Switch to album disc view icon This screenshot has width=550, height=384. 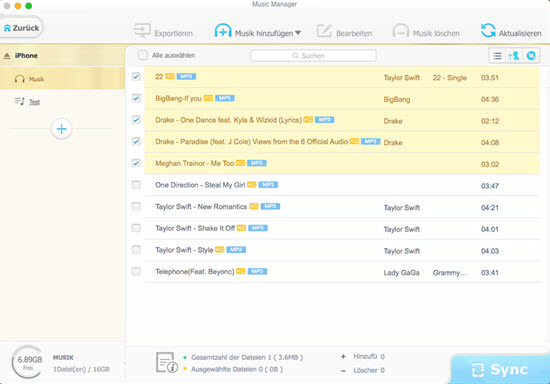point(531,56)
